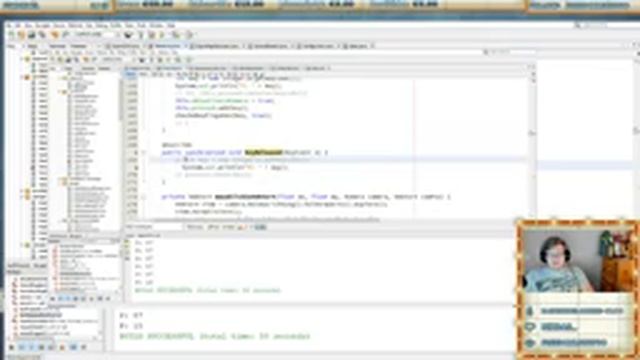
Task: Collapse the code fold at the keyReleased method
Action: tap(144, 153)
